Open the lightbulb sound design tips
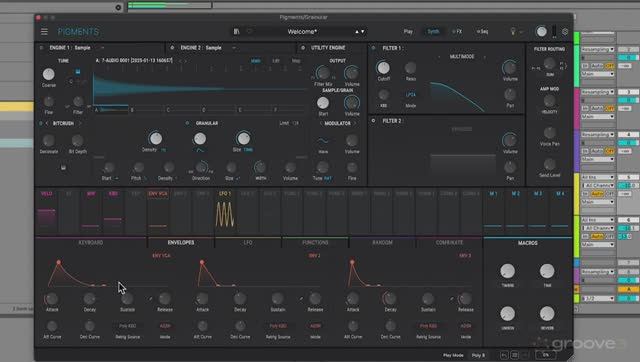 coord(513,31)
